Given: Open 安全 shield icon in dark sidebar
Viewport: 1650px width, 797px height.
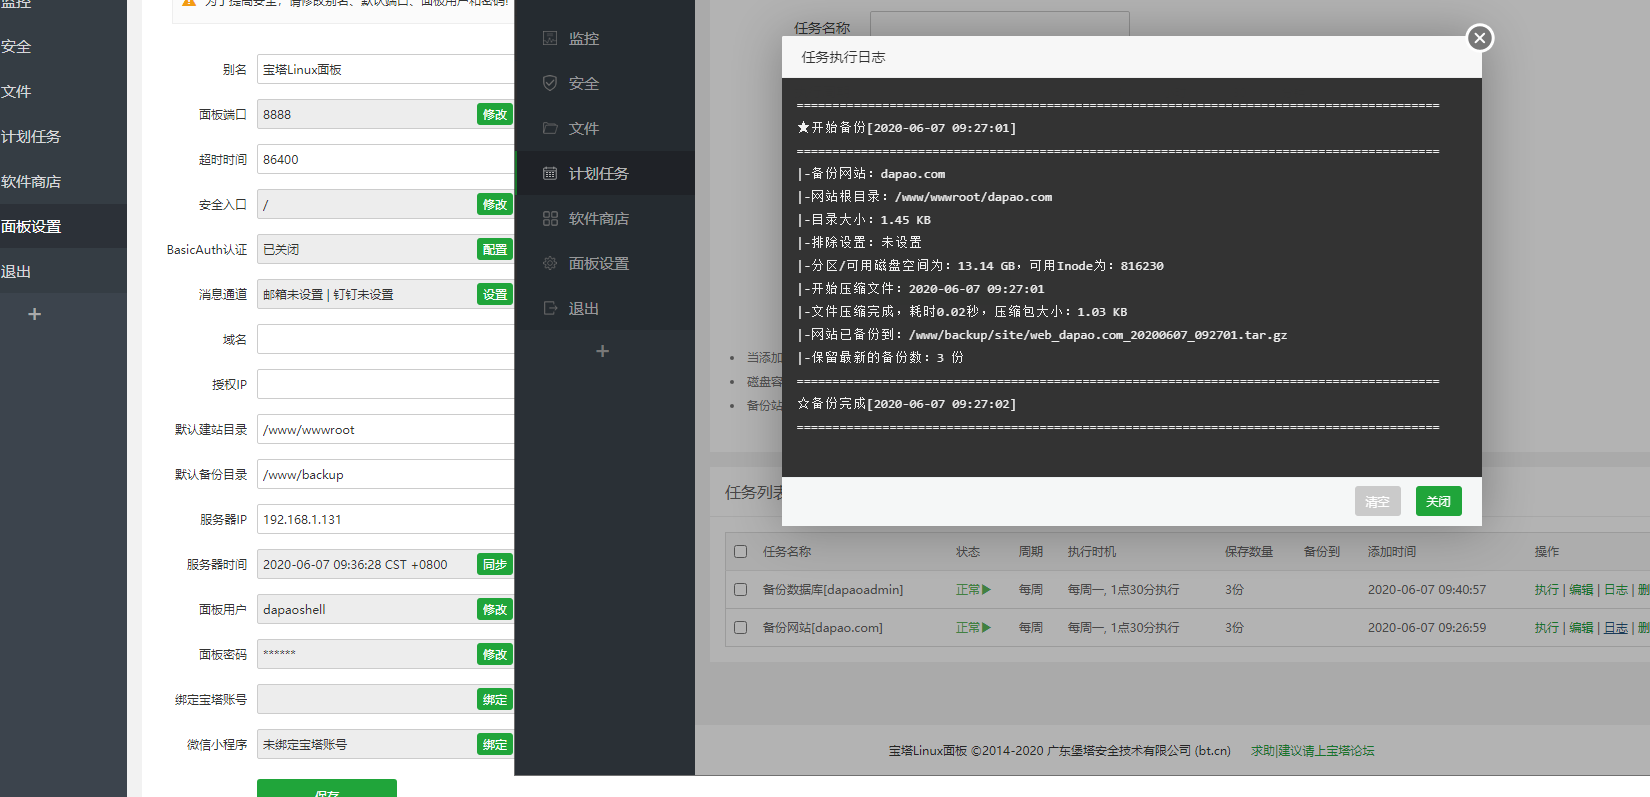Looking at the screenshot, I should click(x=550, y=83).
